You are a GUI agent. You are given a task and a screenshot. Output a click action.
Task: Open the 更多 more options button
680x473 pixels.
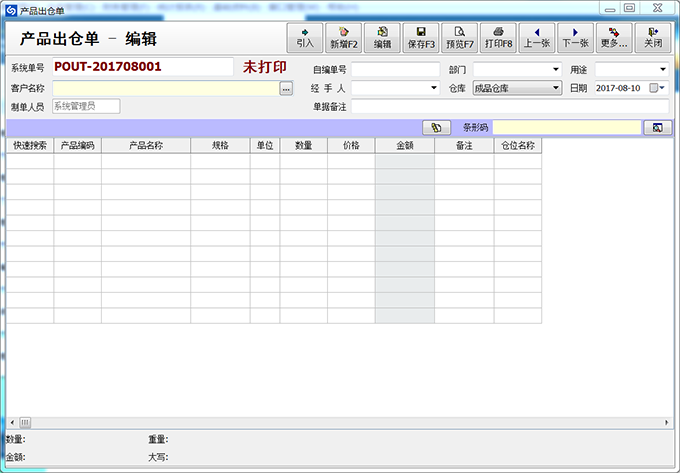614,38
